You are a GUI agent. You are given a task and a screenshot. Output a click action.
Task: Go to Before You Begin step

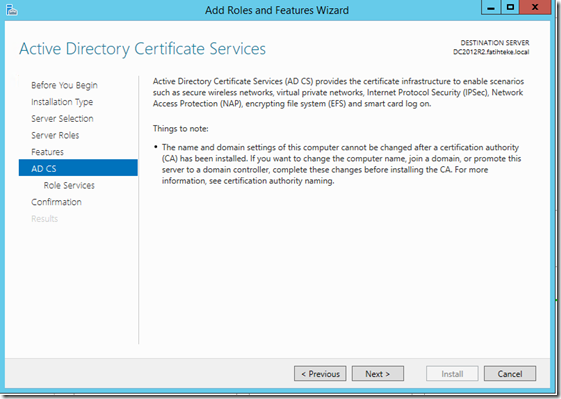pyautogui.click(x=64, y=85)
